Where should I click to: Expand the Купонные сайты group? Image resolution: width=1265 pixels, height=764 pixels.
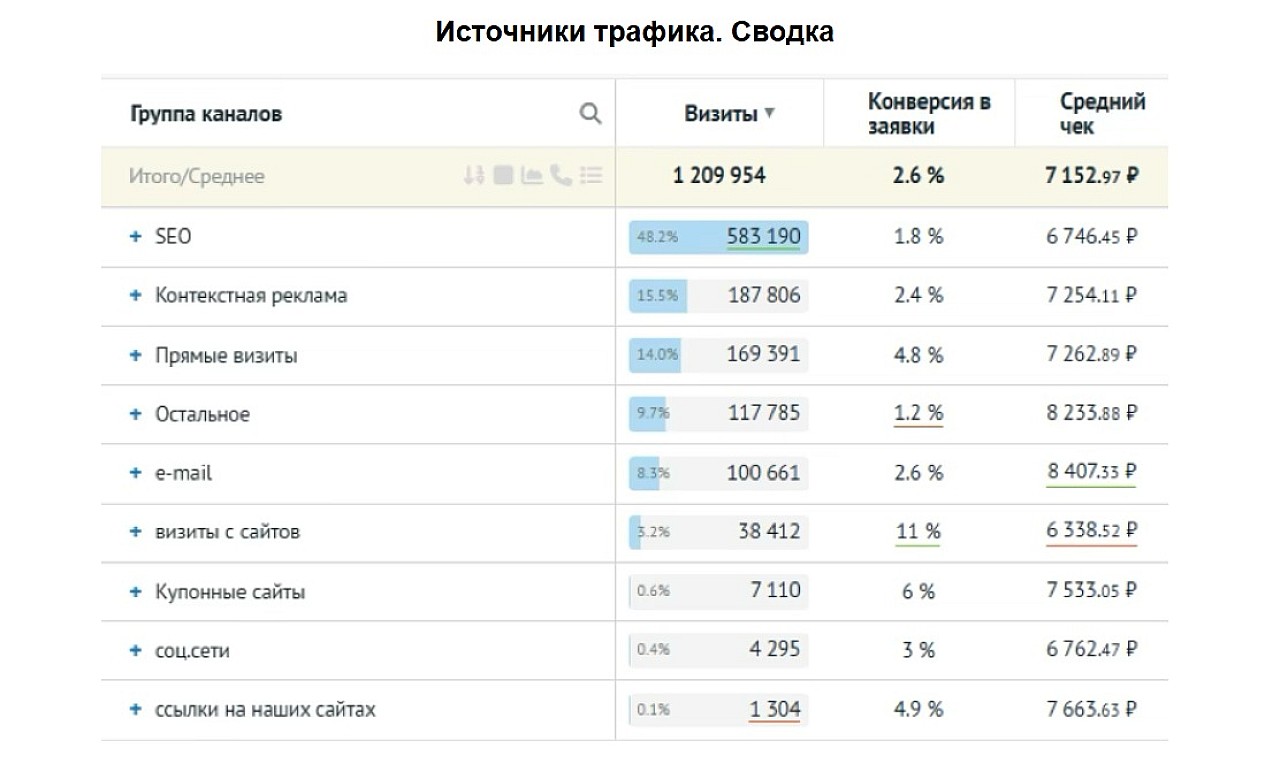[136, 592]
